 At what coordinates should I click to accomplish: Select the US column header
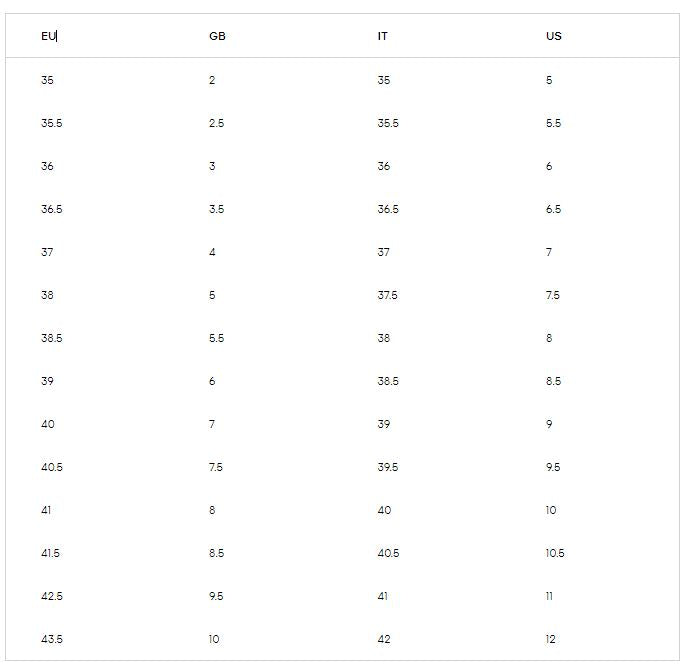pos(554,36)
